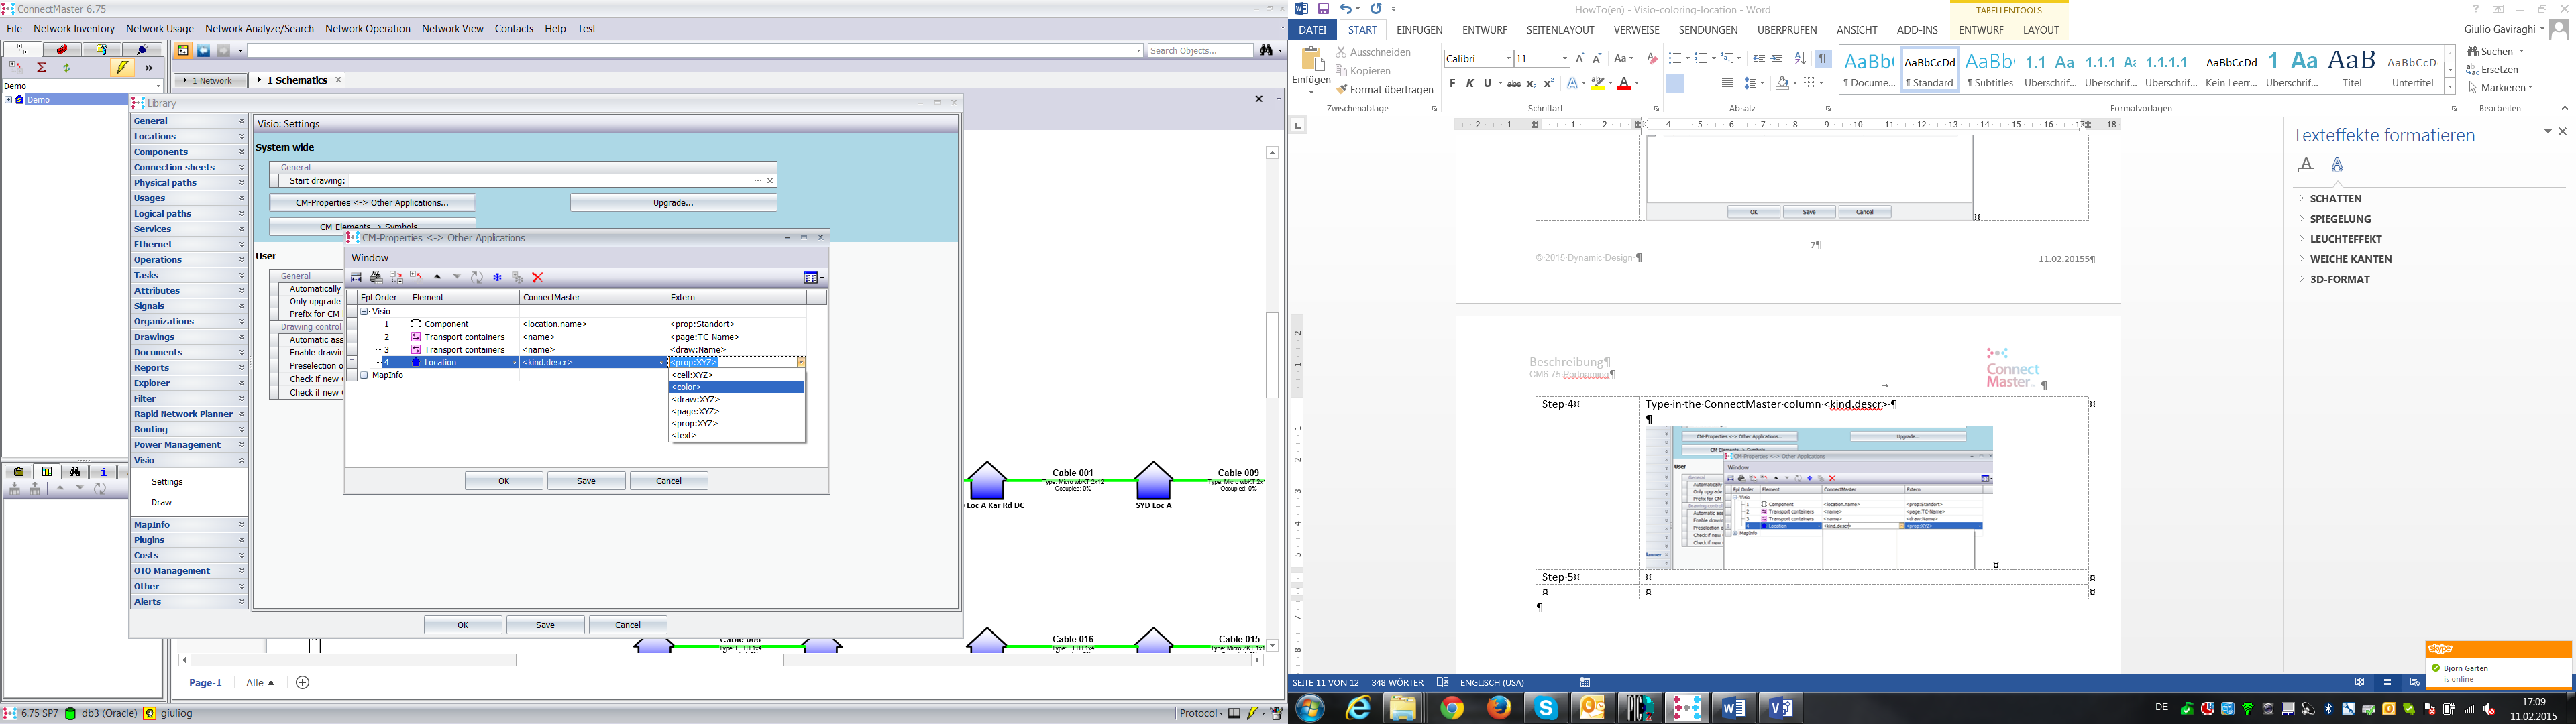Click the clear formatting eraser icon in Word
Viewport: 2576px width, 724px height.
coord(1652,59)
